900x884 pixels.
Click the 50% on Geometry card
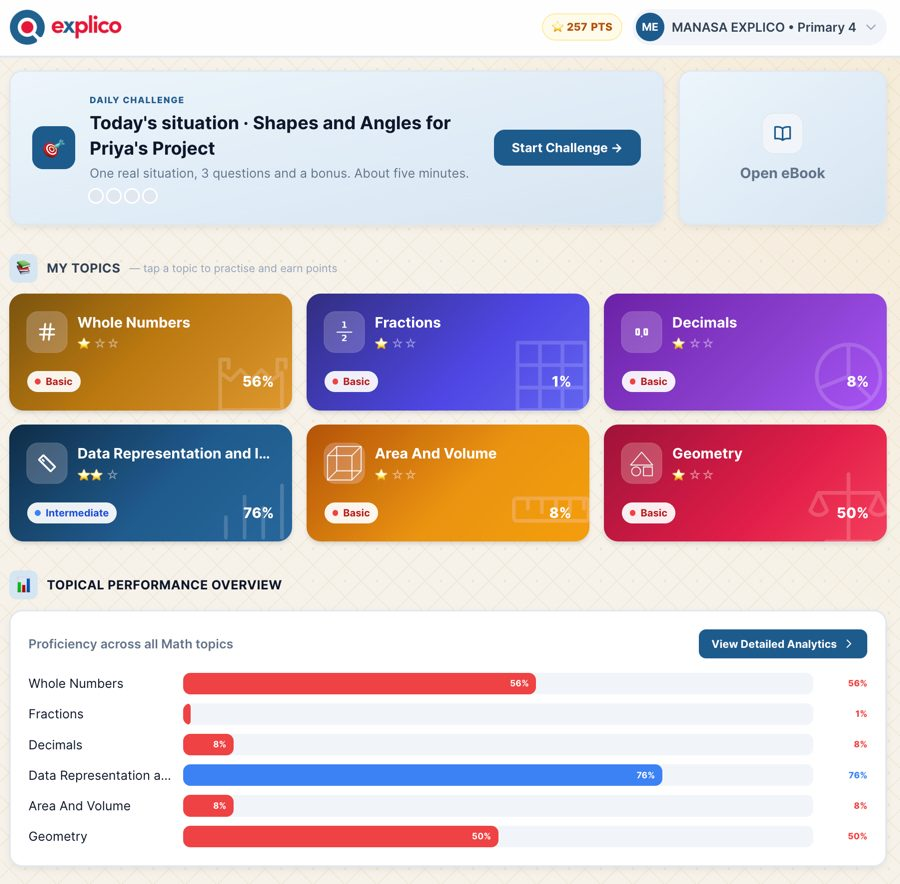tap(852, 513)
